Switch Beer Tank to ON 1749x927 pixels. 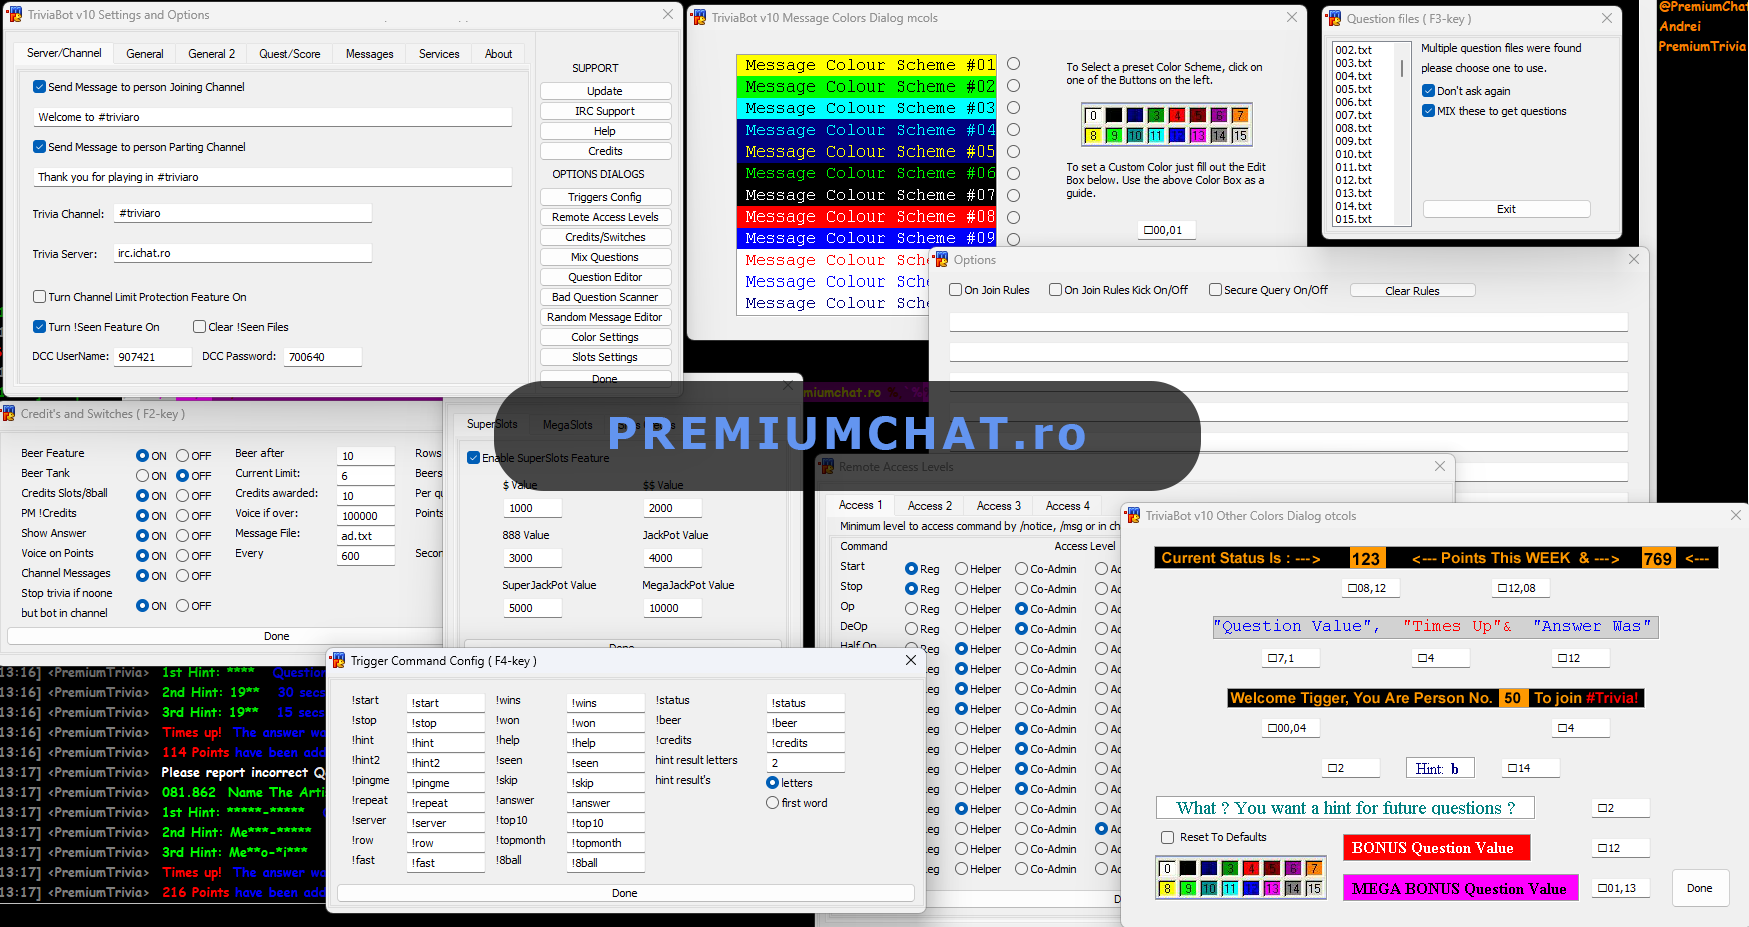(x=143, y=476)
